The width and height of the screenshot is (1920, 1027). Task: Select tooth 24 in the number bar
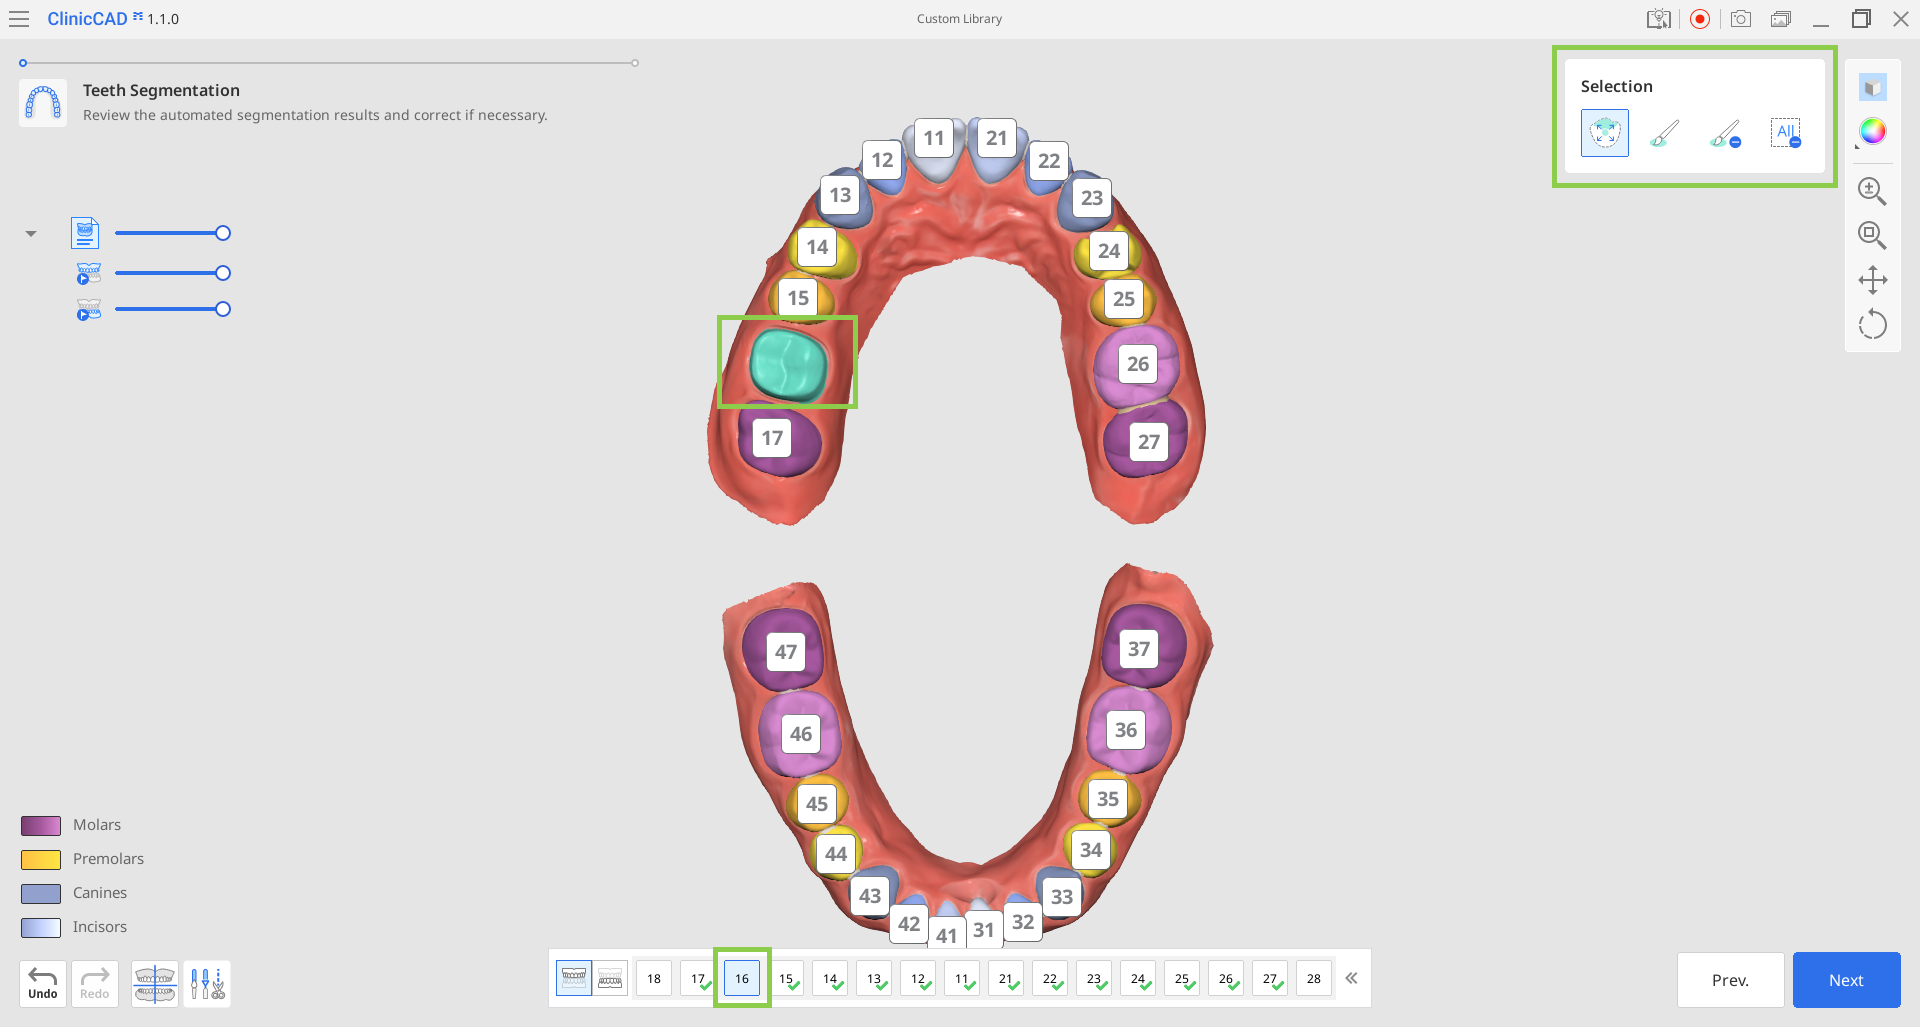coord(1138,978)
